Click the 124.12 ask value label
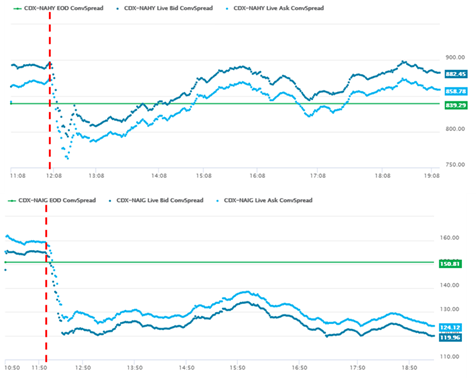The width and height of the screenshot is (476, 378). coord(450,327)
